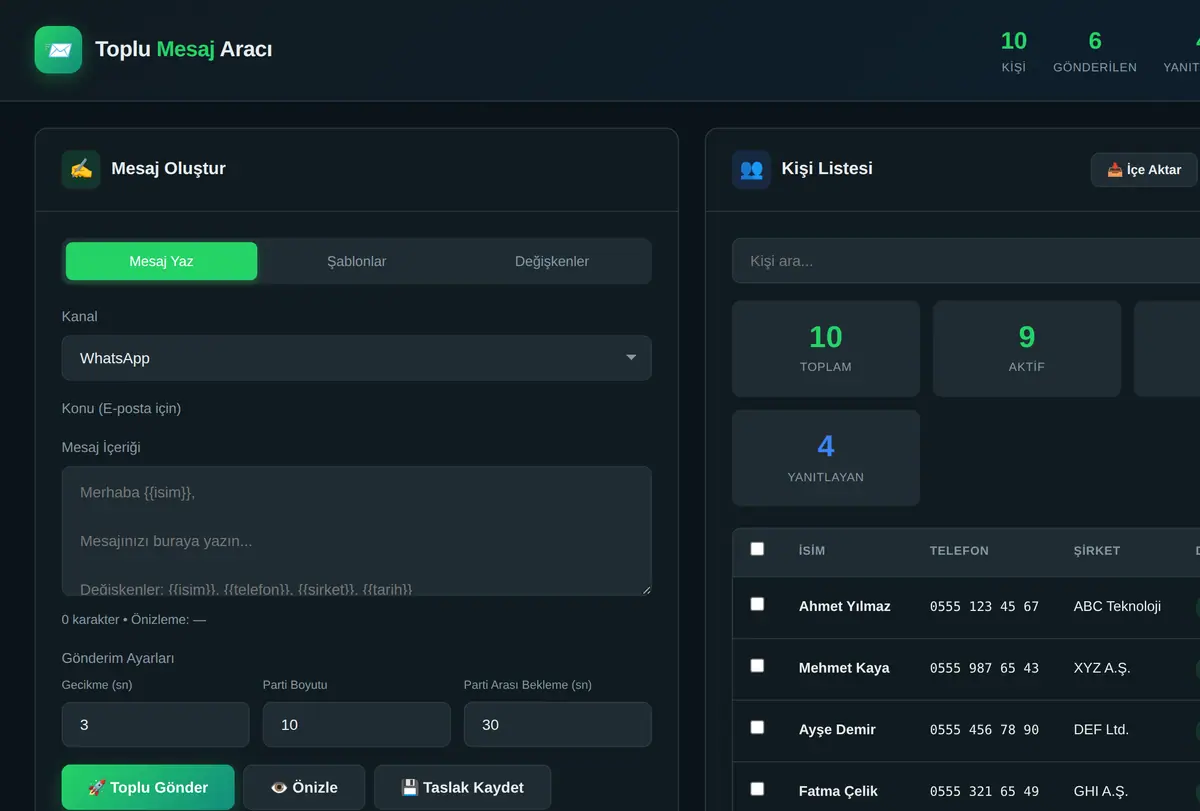This screenshot has height=811, width=1200.
Task: Click the Önizle preview button
Action: [304, 787]
